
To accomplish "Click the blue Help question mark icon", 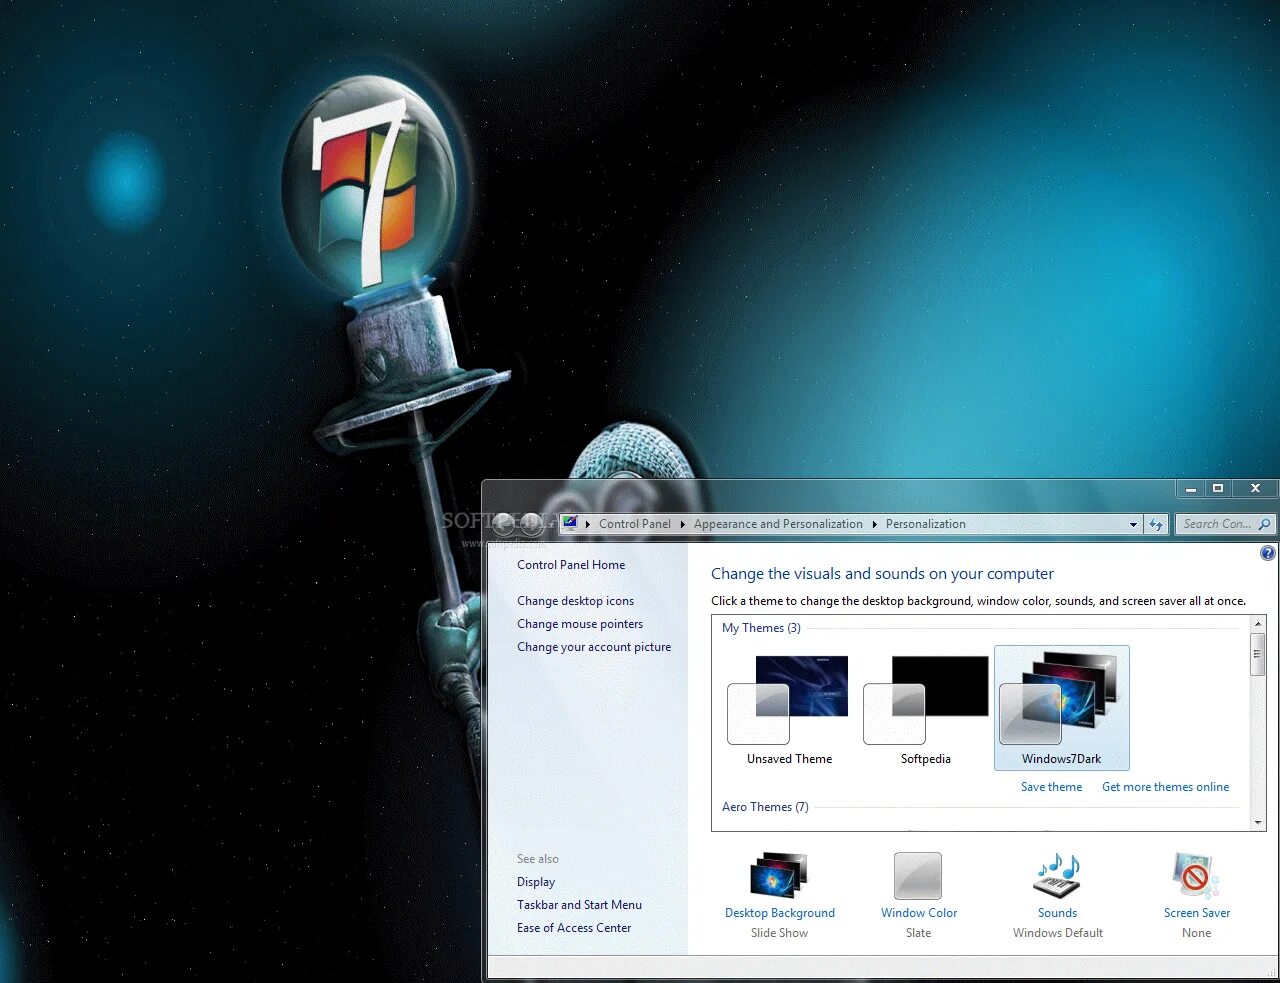I will coord(1267,552).
